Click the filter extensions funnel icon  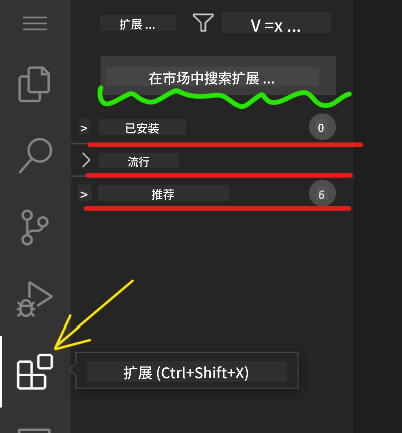[203, 23]
